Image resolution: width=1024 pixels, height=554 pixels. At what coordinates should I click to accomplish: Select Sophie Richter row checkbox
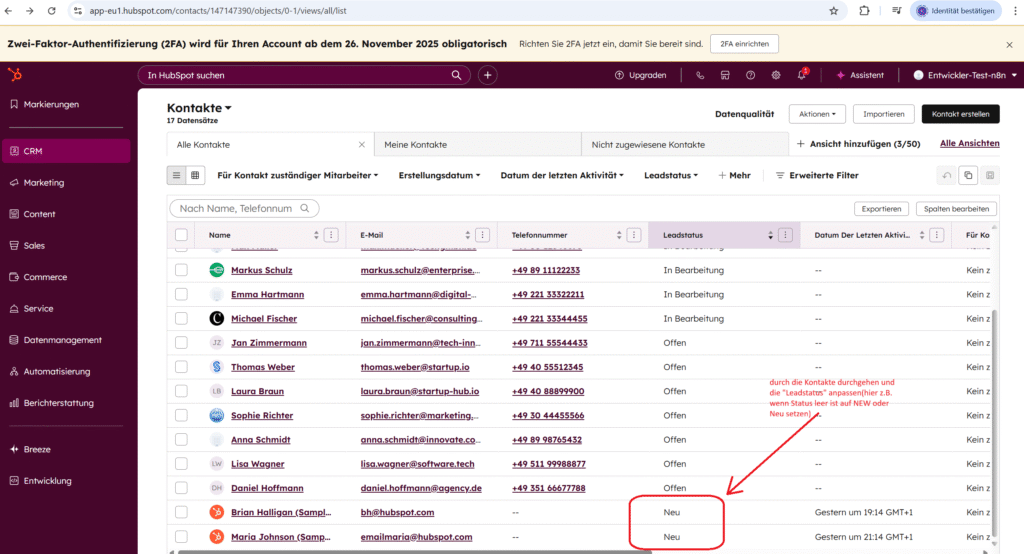tap(182, 415)
